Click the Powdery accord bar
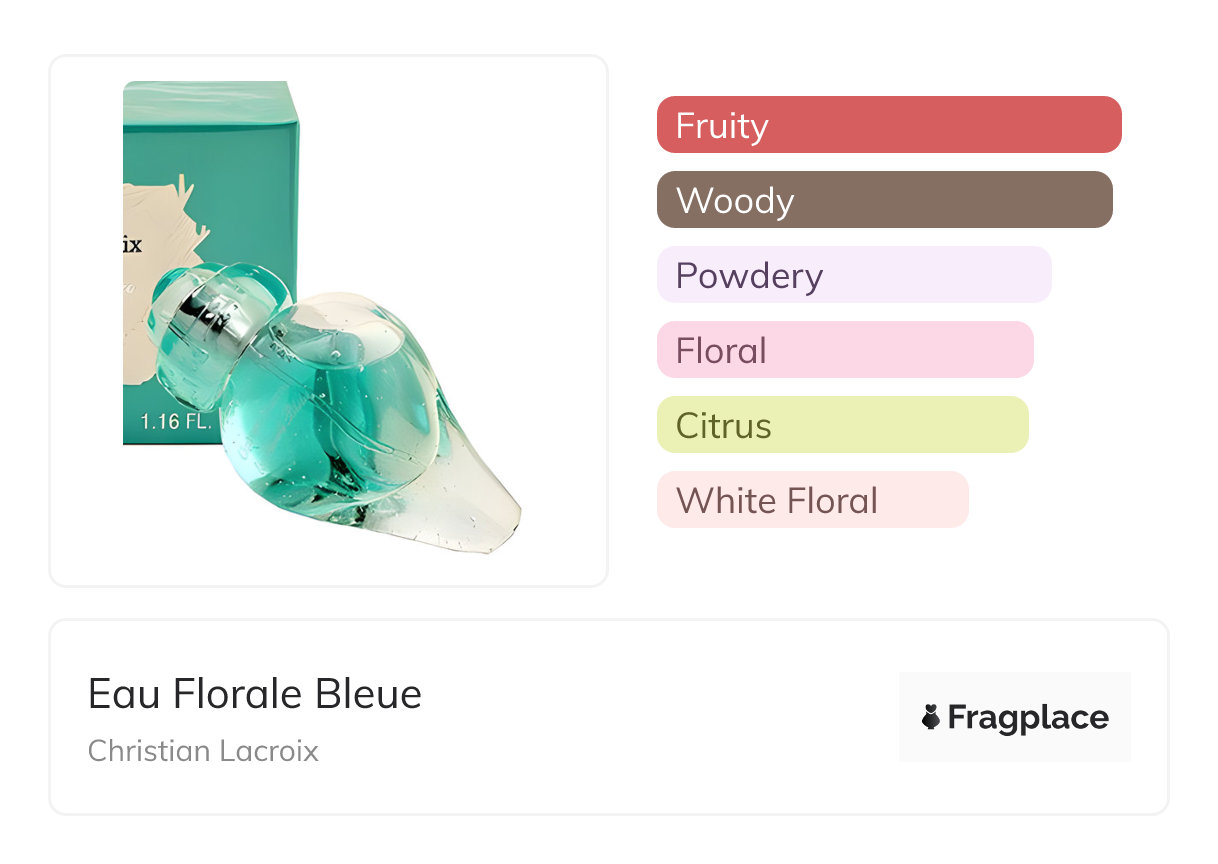Screen dimensions: 1218x864 [854, 275]
